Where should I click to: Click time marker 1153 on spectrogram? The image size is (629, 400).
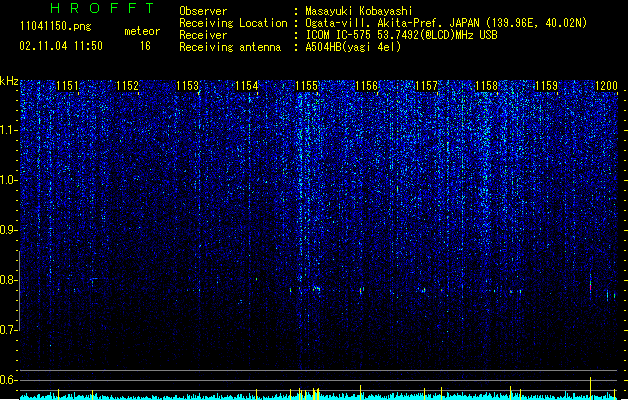(187, 86)
